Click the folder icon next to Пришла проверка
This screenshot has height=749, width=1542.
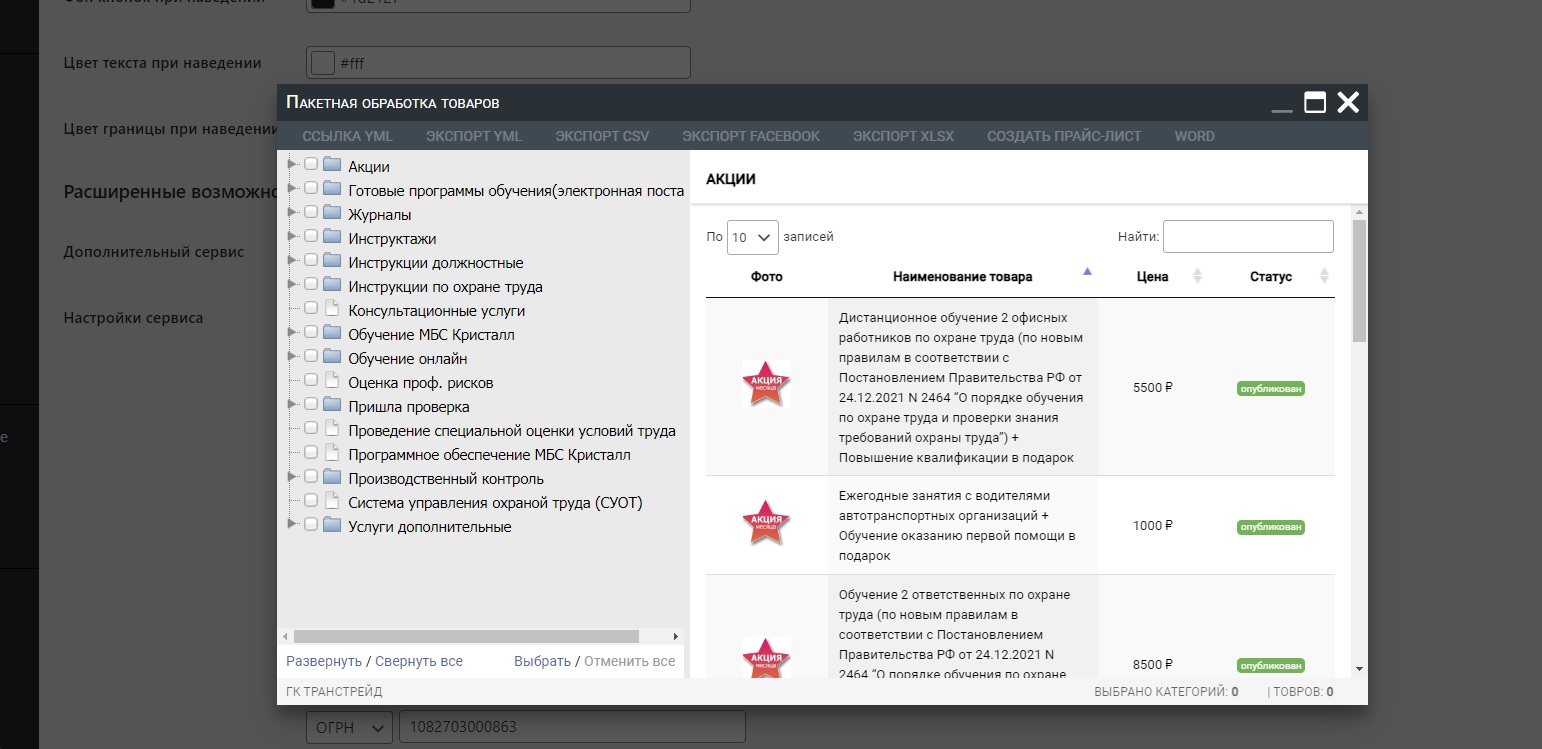pos(332,406)
